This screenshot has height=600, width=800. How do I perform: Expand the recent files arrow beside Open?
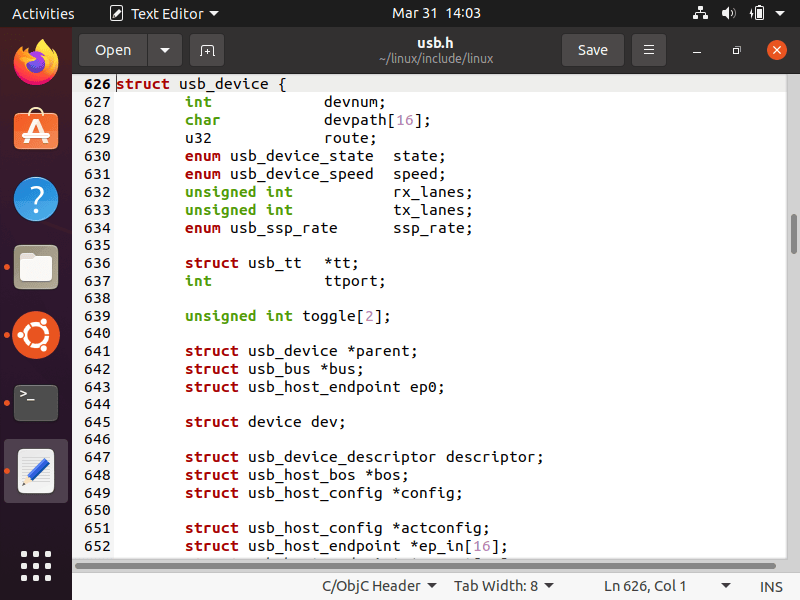point(165,50)
